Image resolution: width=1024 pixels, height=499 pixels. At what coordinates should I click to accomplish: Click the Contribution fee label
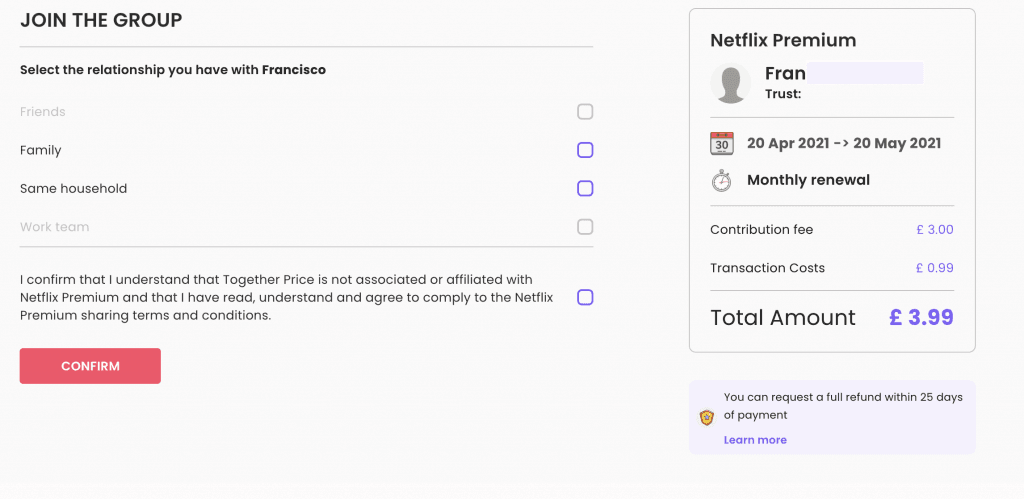(x=761, y=230)
